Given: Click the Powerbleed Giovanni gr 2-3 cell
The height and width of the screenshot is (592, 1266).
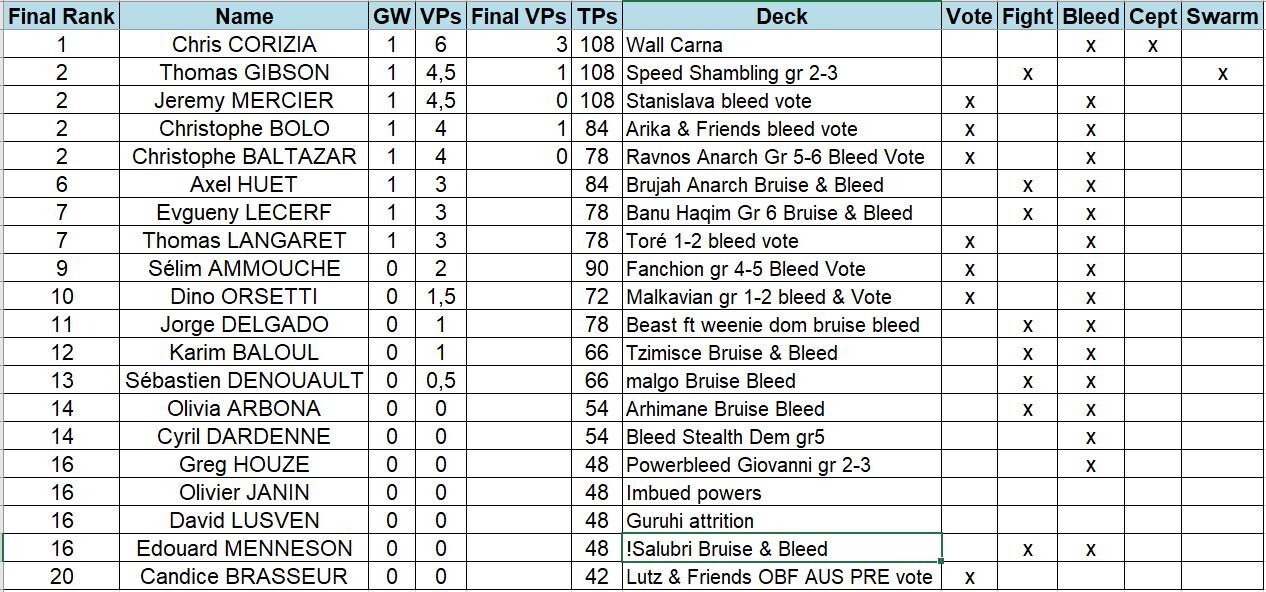Looking at the screenshot, I should pos(781,465).
